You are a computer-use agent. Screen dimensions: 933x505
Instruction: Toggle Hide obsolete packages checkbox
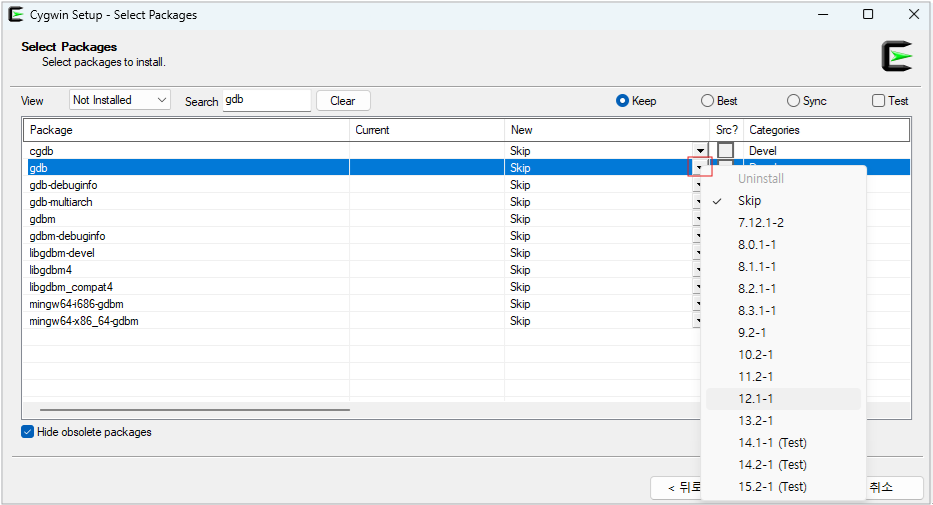point(27,432)
